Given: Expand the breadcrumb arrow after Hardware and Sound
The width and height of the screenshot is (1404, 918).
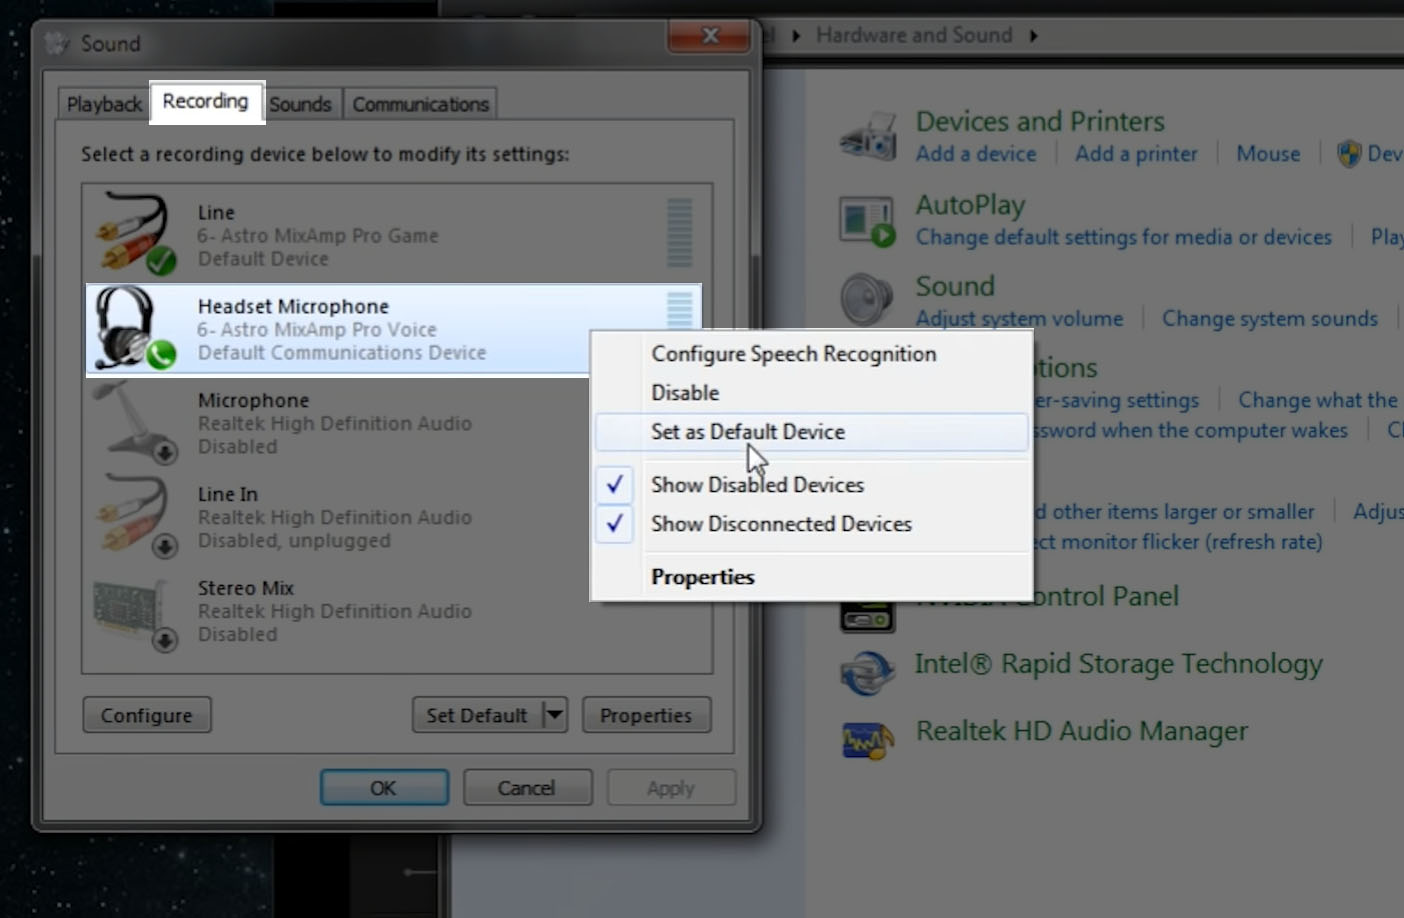Looking at the screenshot, I should [1033, 36].
